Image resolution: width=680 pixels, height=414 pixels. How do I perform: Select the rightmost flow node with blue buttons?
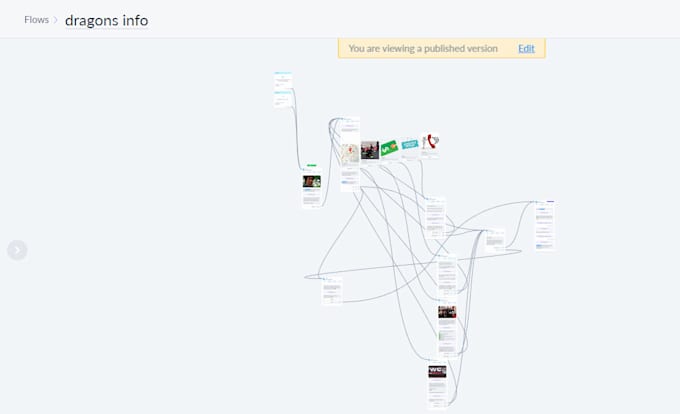[x=545, y=225]
